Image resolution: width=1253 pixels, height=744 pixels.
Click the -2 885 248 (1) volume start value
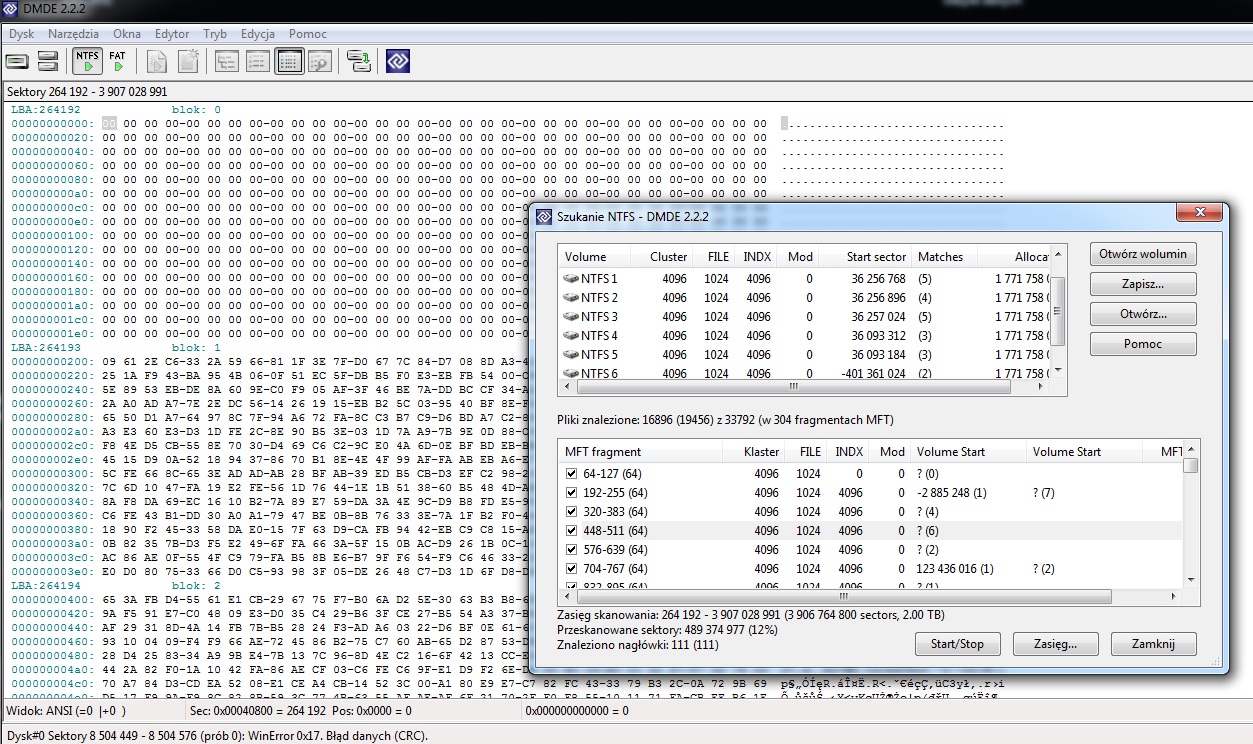coord(952,493)
